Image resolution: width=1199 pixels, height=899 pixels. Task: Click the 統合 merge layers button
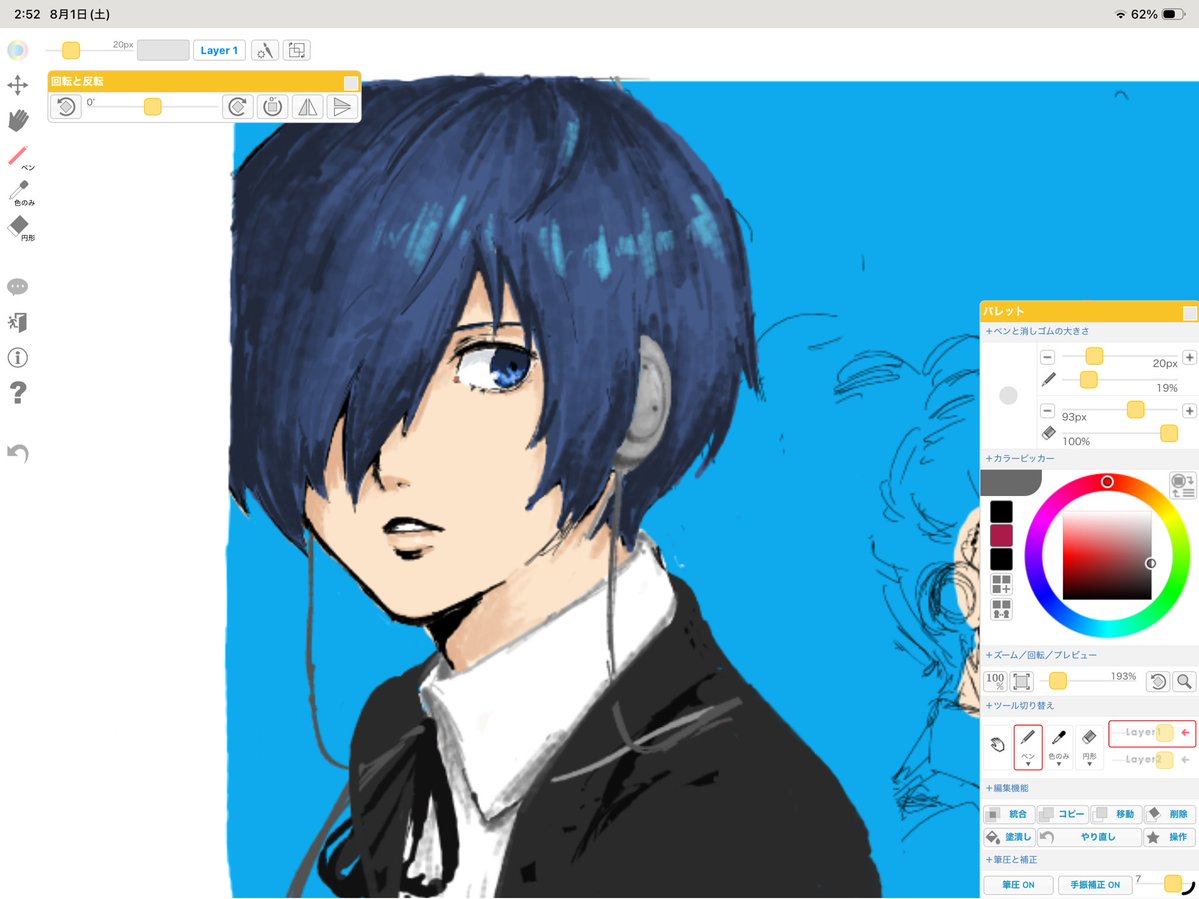click(1009, 814)
